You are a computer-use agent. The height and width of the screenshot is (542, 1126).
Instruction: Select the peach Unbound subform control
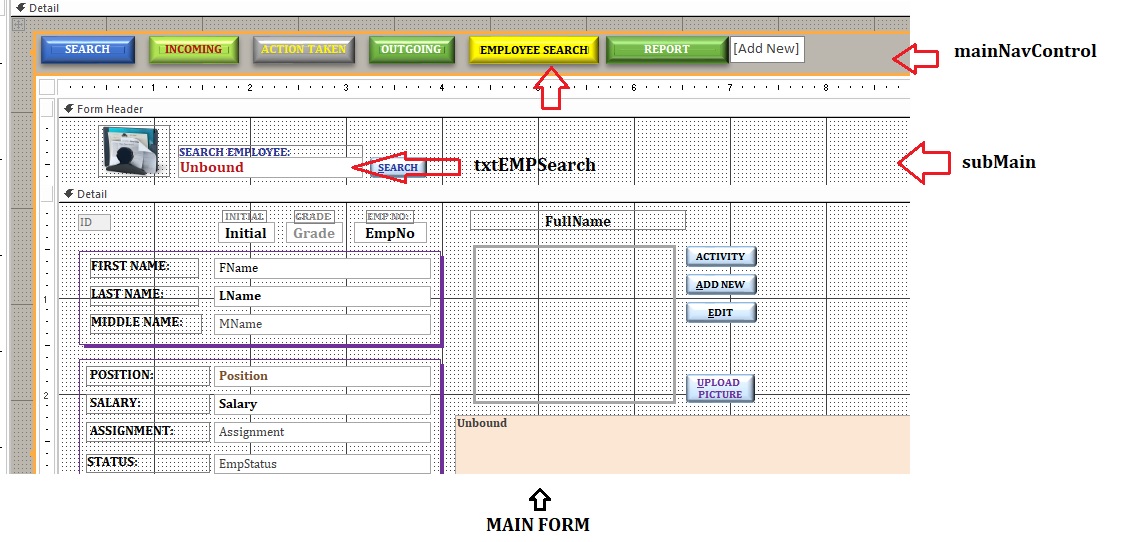point(682,445)
